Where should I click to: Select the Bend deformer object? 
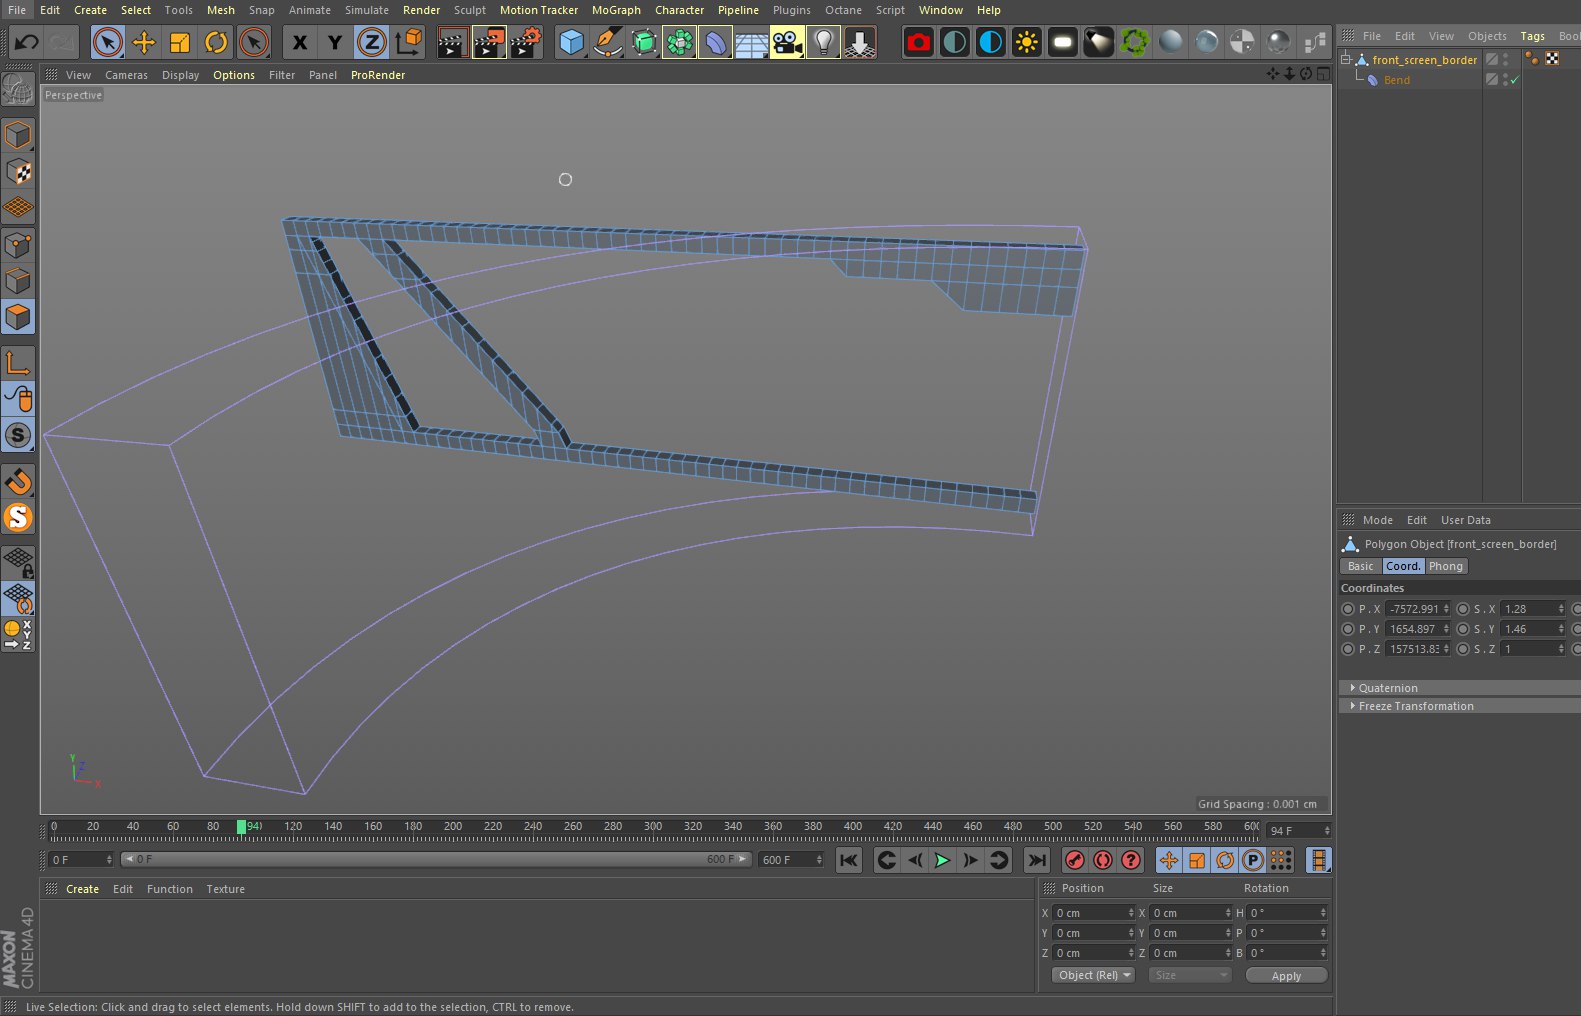pos(1397,80)
